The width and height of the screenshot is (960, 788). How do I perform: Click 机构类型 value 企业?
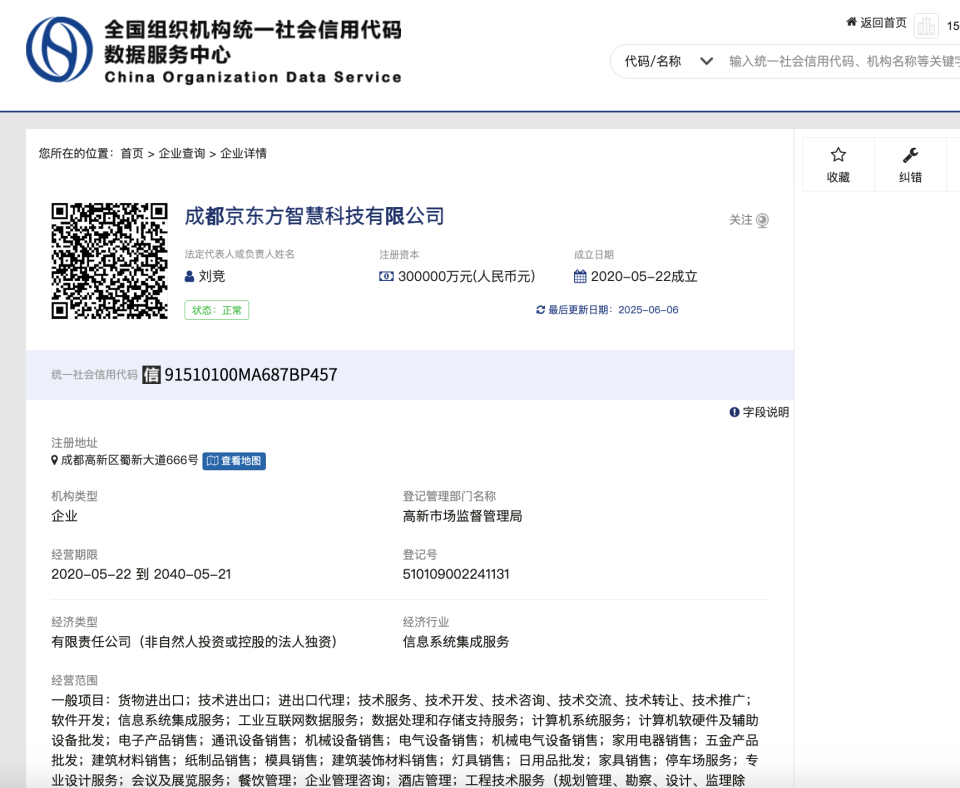(64, 516)
